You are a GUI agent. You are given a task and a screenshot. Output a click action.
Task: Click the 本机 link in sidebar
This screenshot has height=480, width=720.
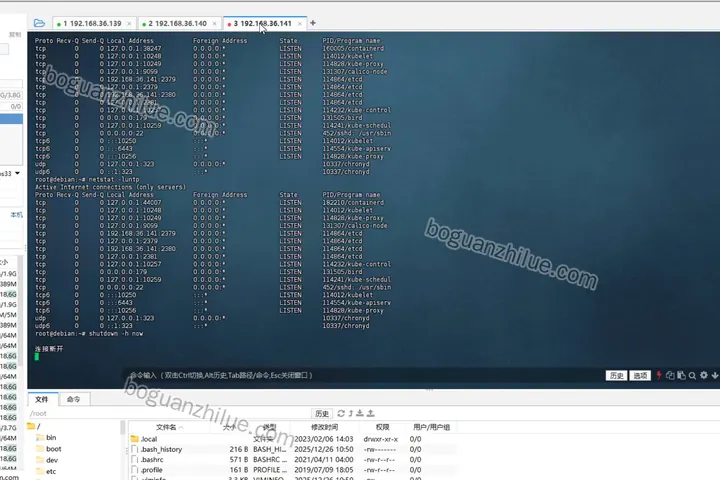pyautogui.click(x=17, y=215)
